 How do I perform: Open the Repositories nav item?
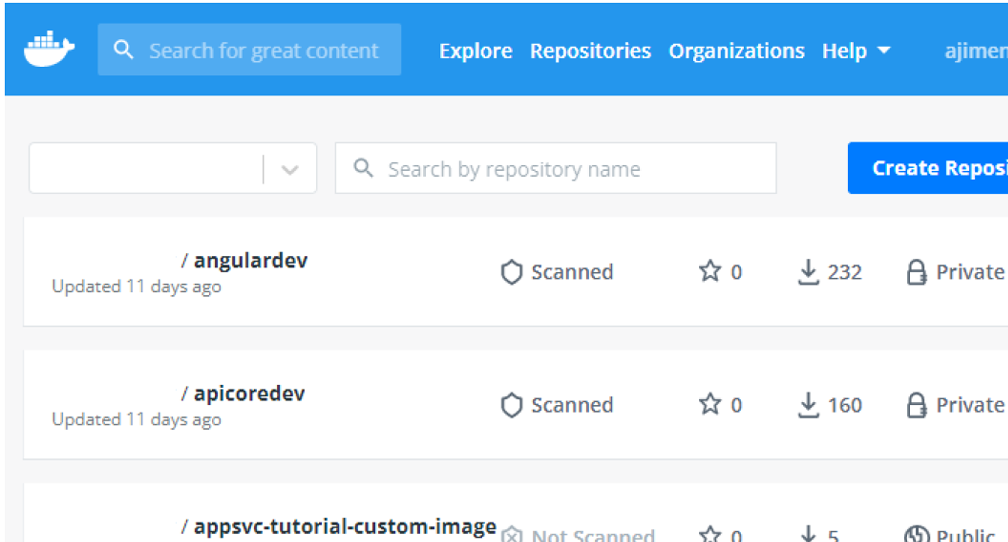[x=590, y=51]
